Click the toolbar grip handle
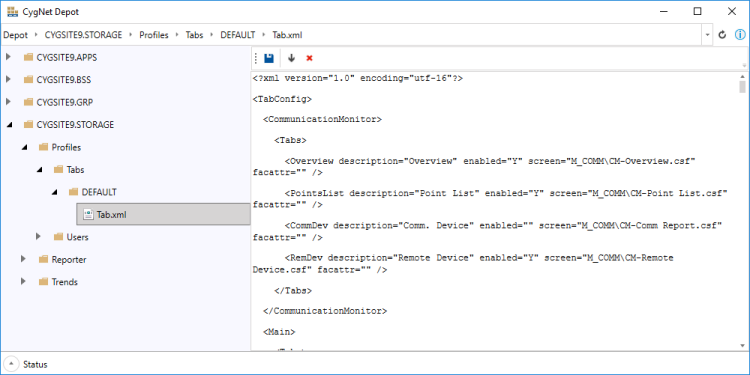This screenshot has width=750, height=375. click(256, 58)
